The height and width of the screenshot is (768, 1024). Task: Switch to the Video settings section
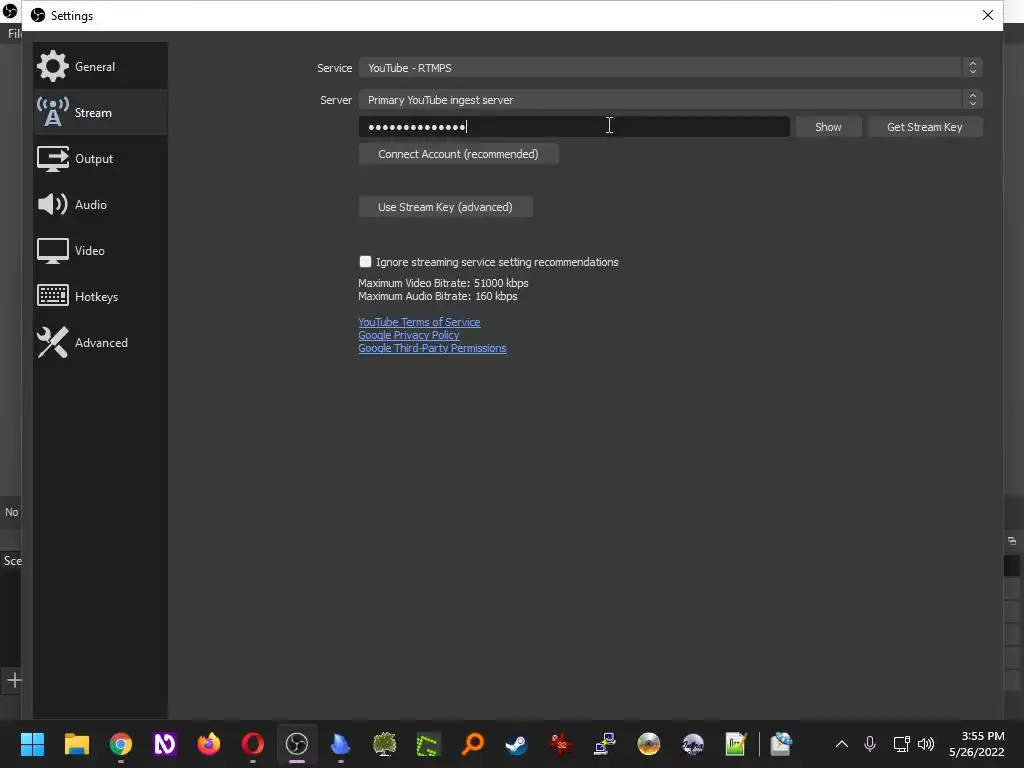[x=101, y=251]
